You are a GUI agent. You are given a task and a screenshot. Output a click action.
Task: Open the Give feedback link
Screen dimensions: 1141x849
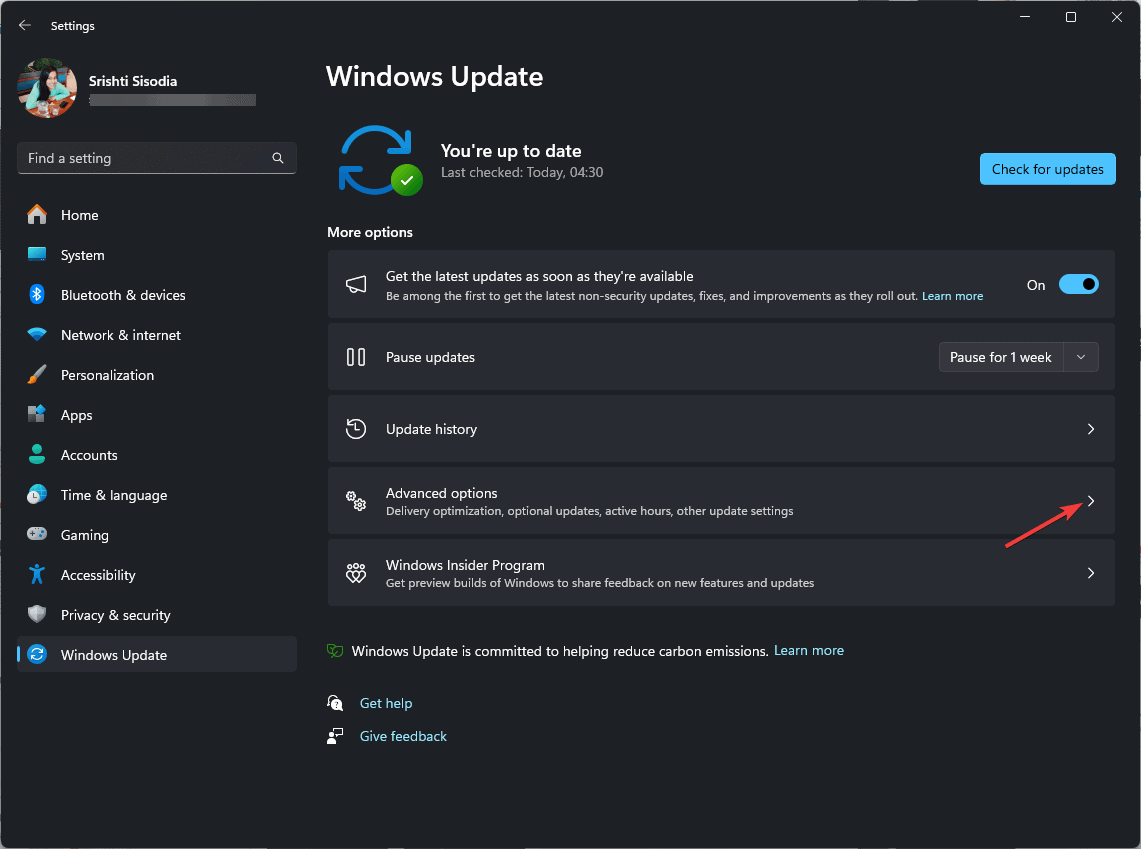[403, 736]
